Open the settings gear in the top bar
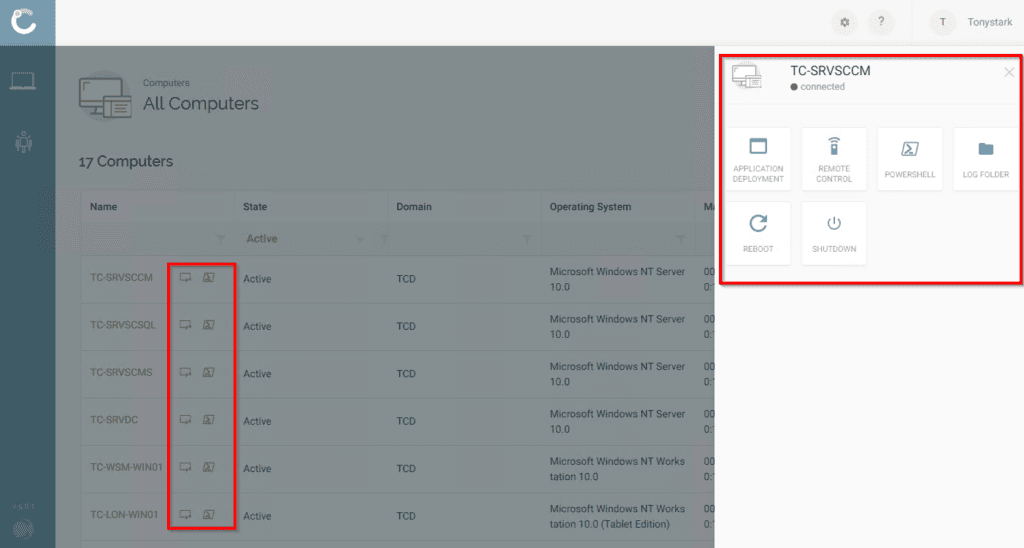Screen dimensions: 1024x548 844,22
